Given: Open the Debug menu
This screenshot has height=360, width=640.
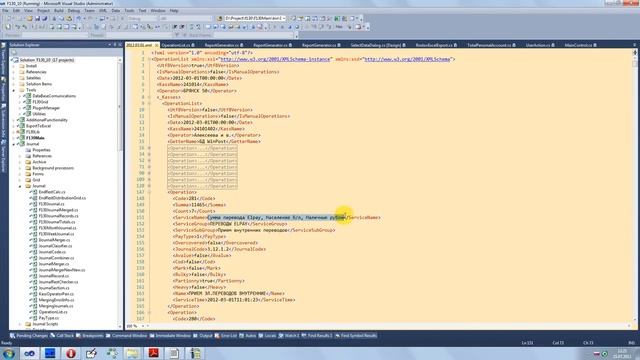Looking at the screenshot, I should click(x=74, y=11).
